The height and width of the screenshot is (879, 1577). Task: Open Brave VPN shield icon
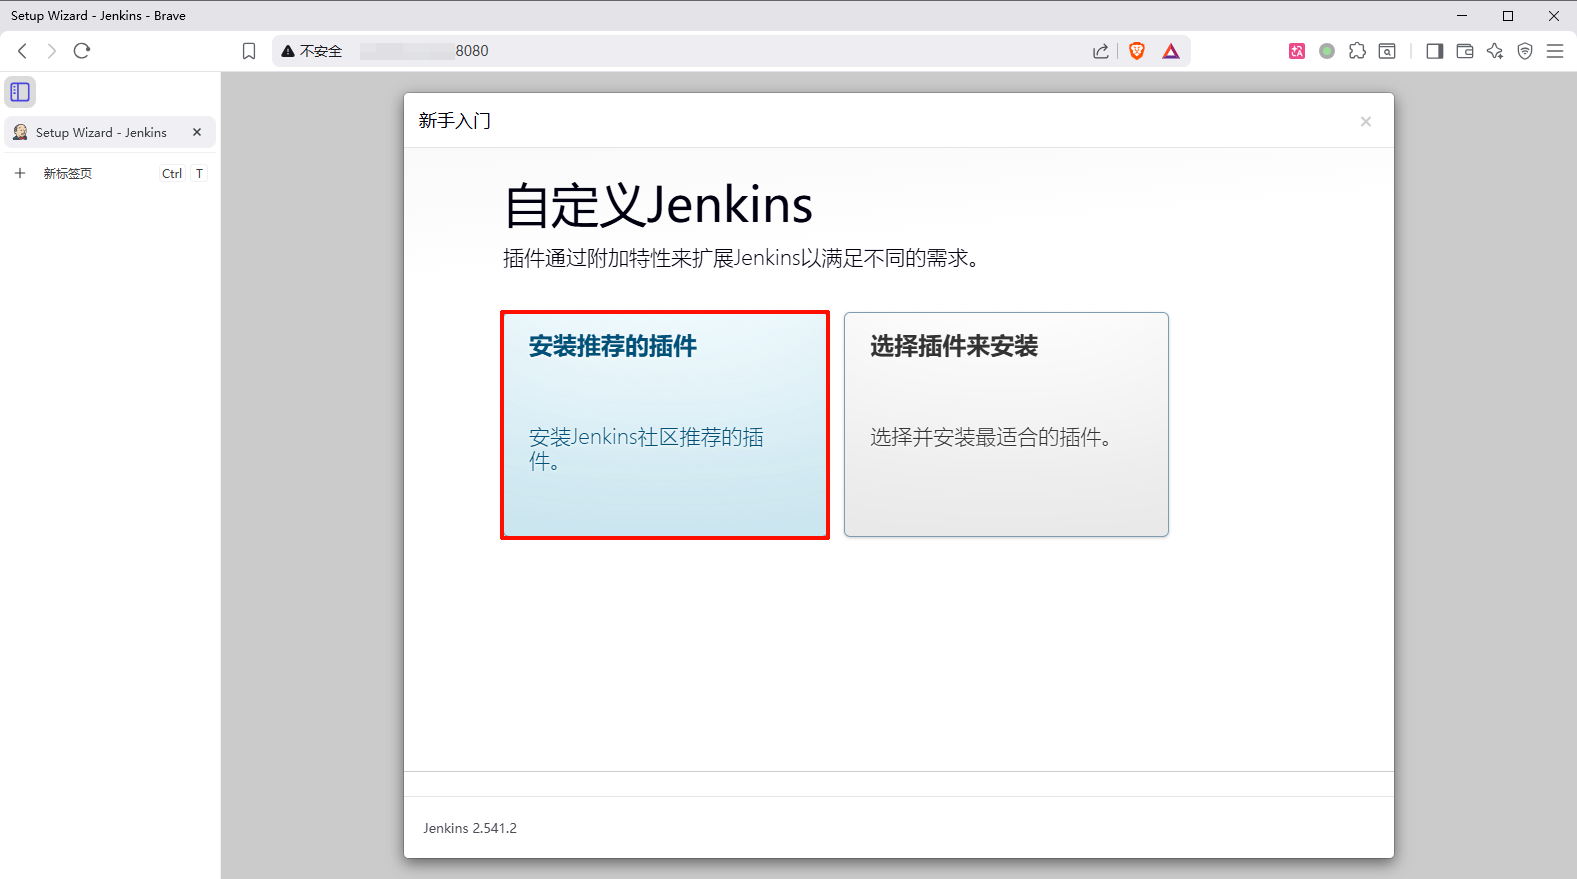1525,51
